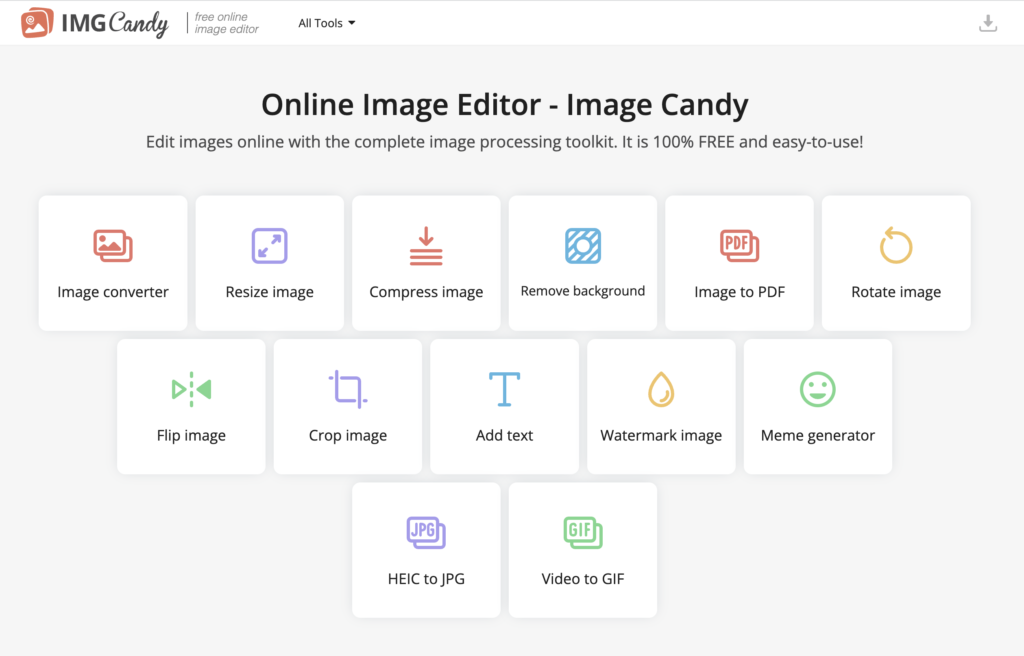Open the HEIC to JPG label
The height and width of the screenshot is (656, 1024).
pos(426,579)
